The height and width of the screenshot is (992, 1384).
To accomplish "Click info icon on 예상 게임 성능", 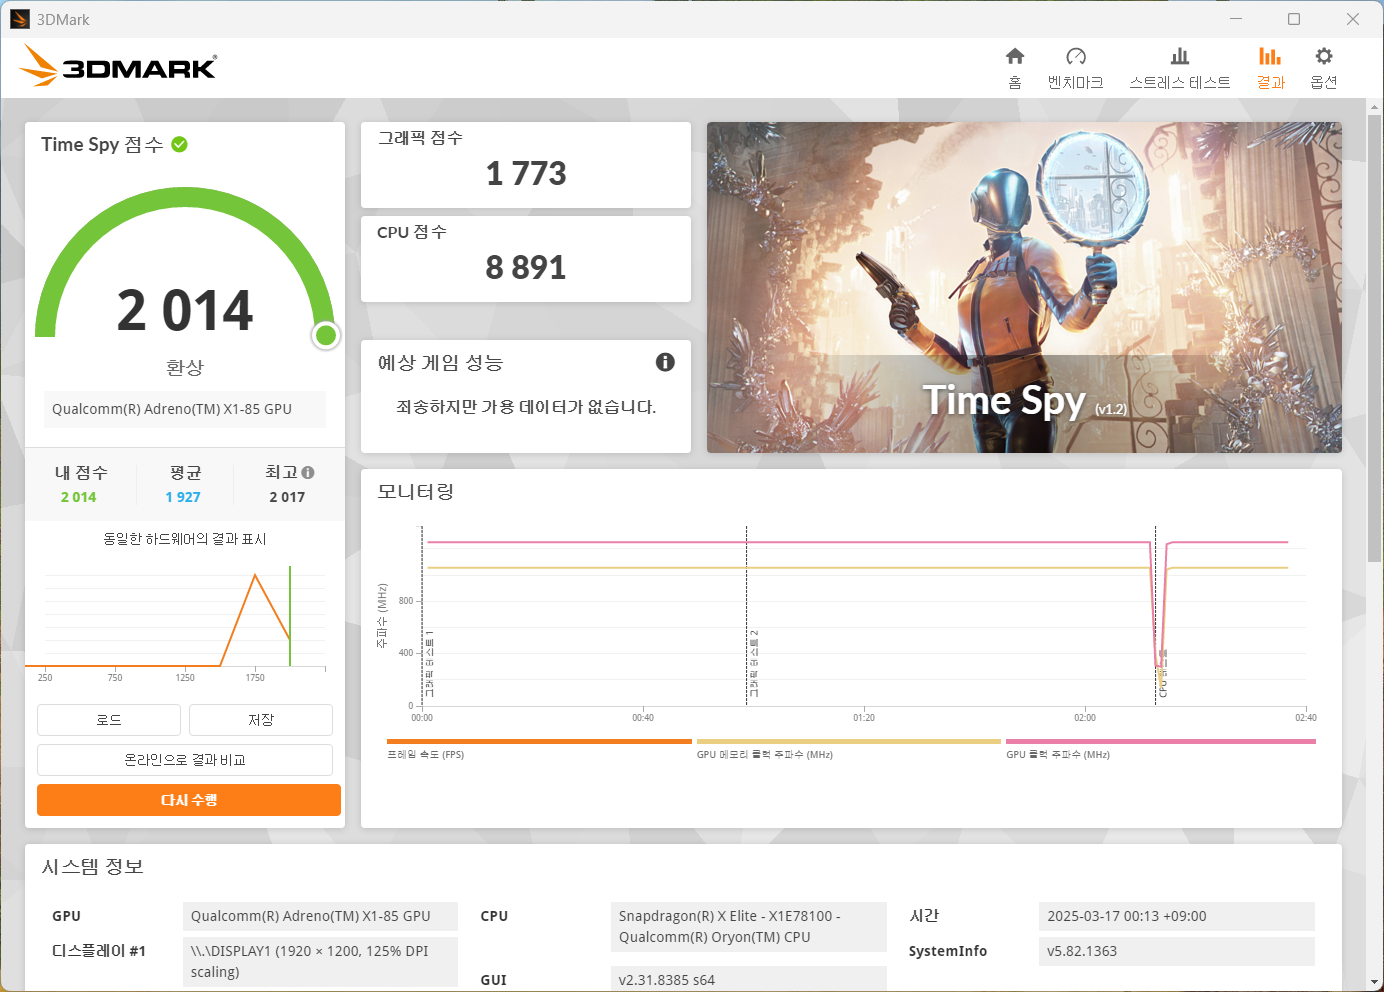I will 665,362.
